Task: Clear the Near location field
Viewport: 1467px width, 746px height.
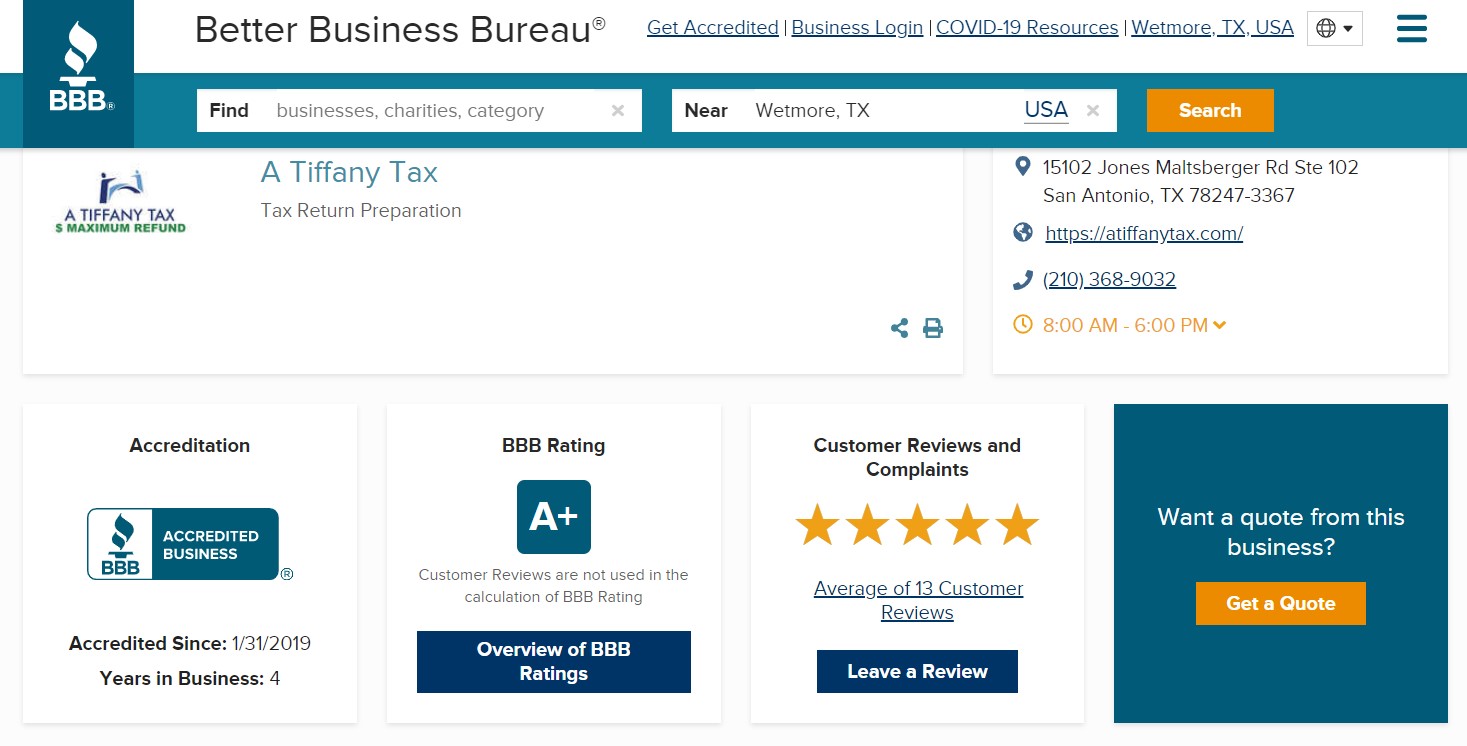Action: pyautogui.click(x=1093, y=111)
